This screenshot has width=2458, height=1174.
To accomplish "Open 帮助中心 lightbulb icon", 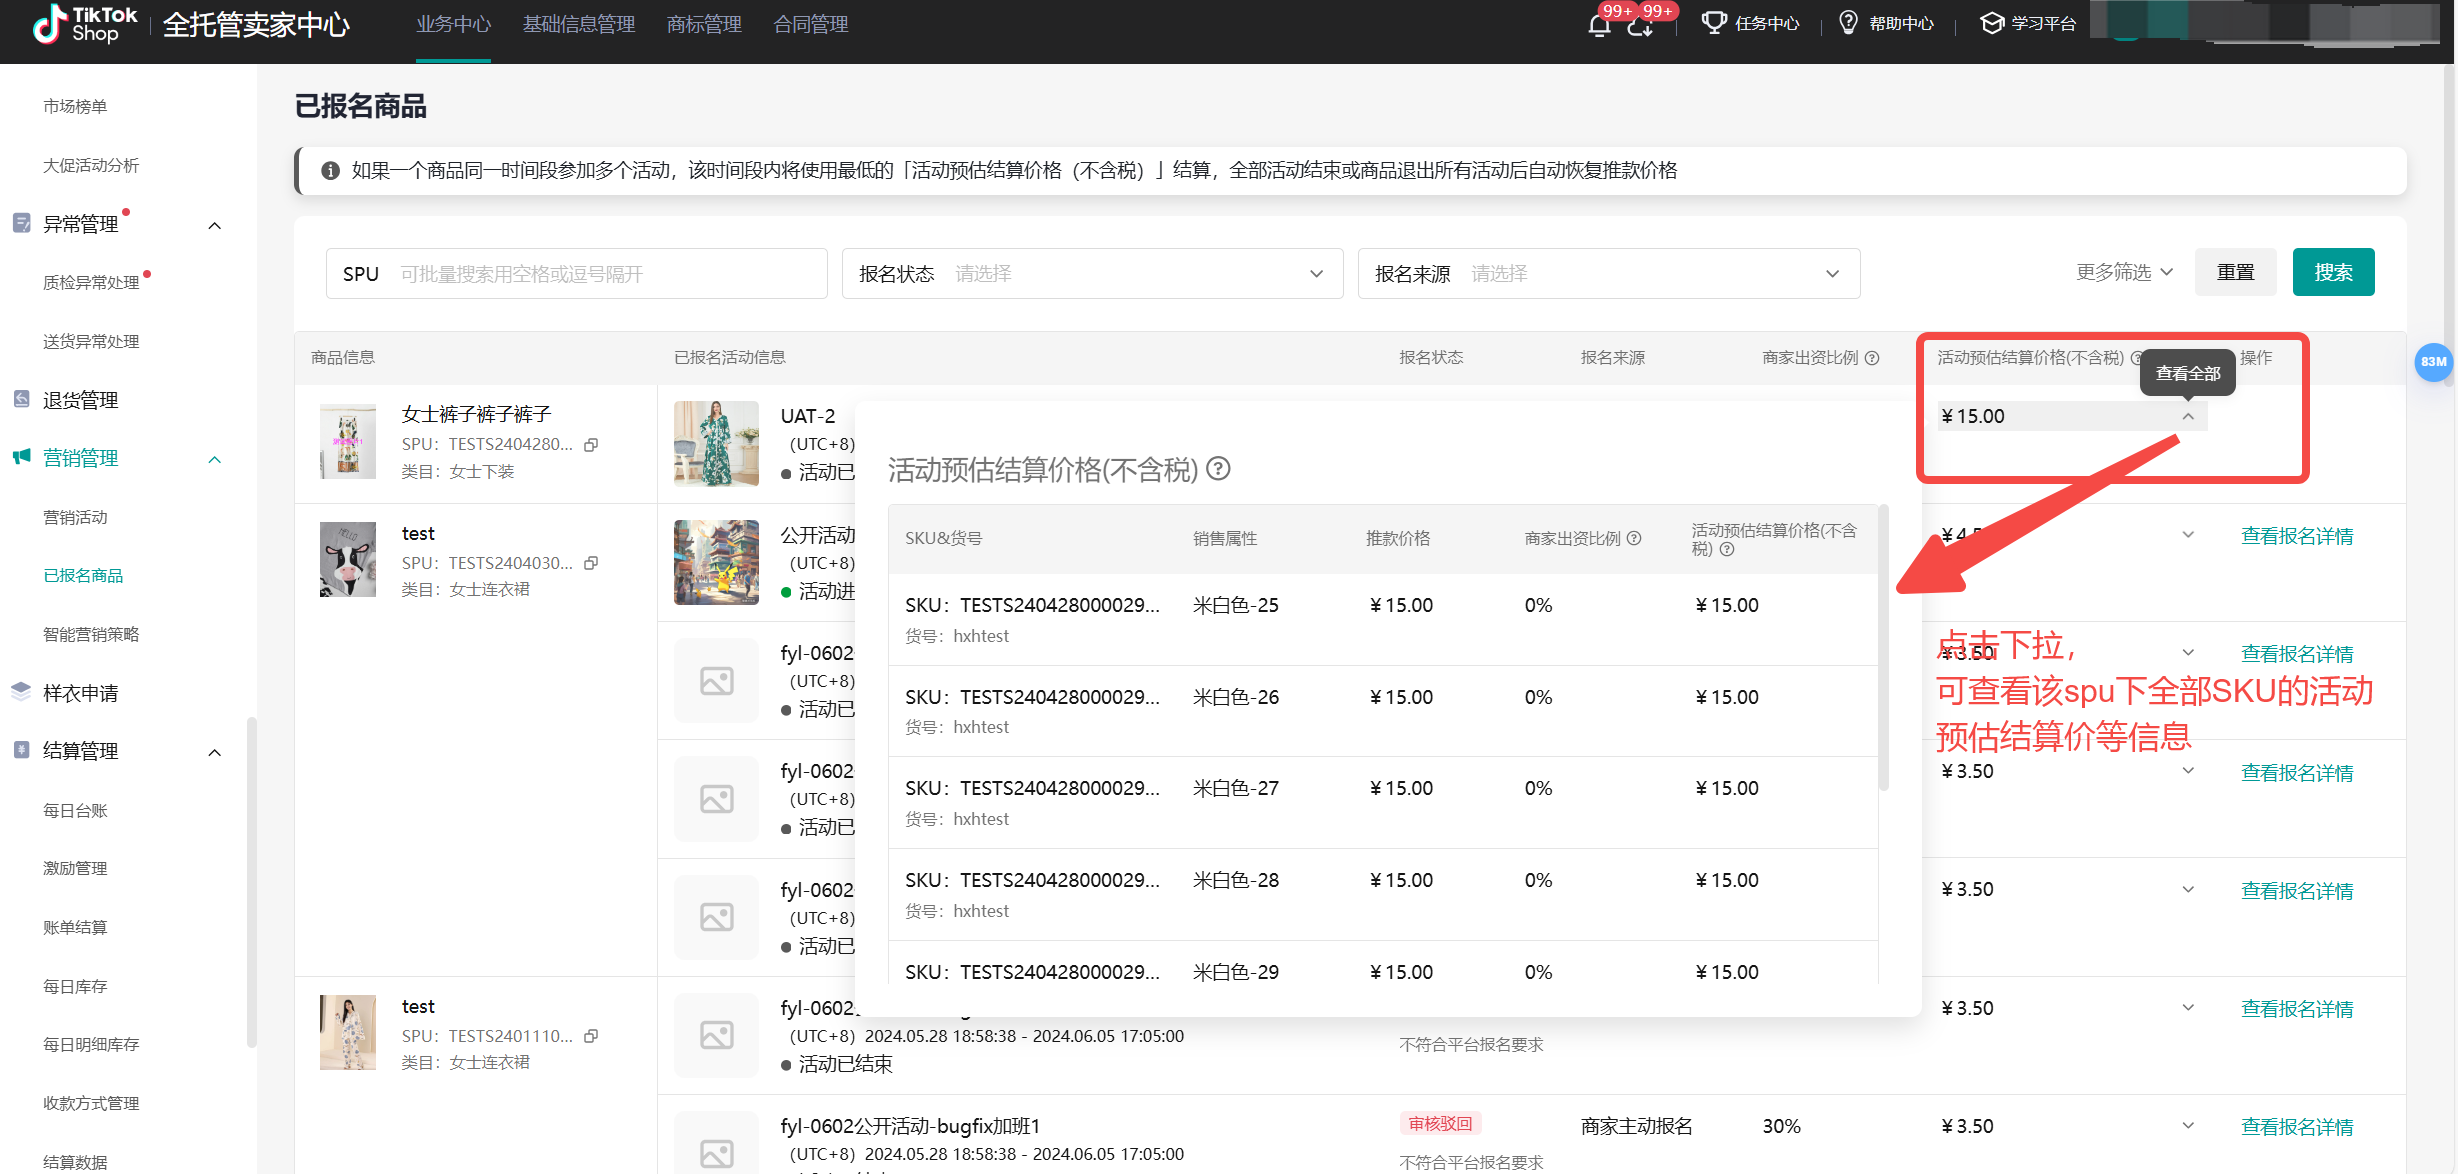I will tap(1848, 23).
